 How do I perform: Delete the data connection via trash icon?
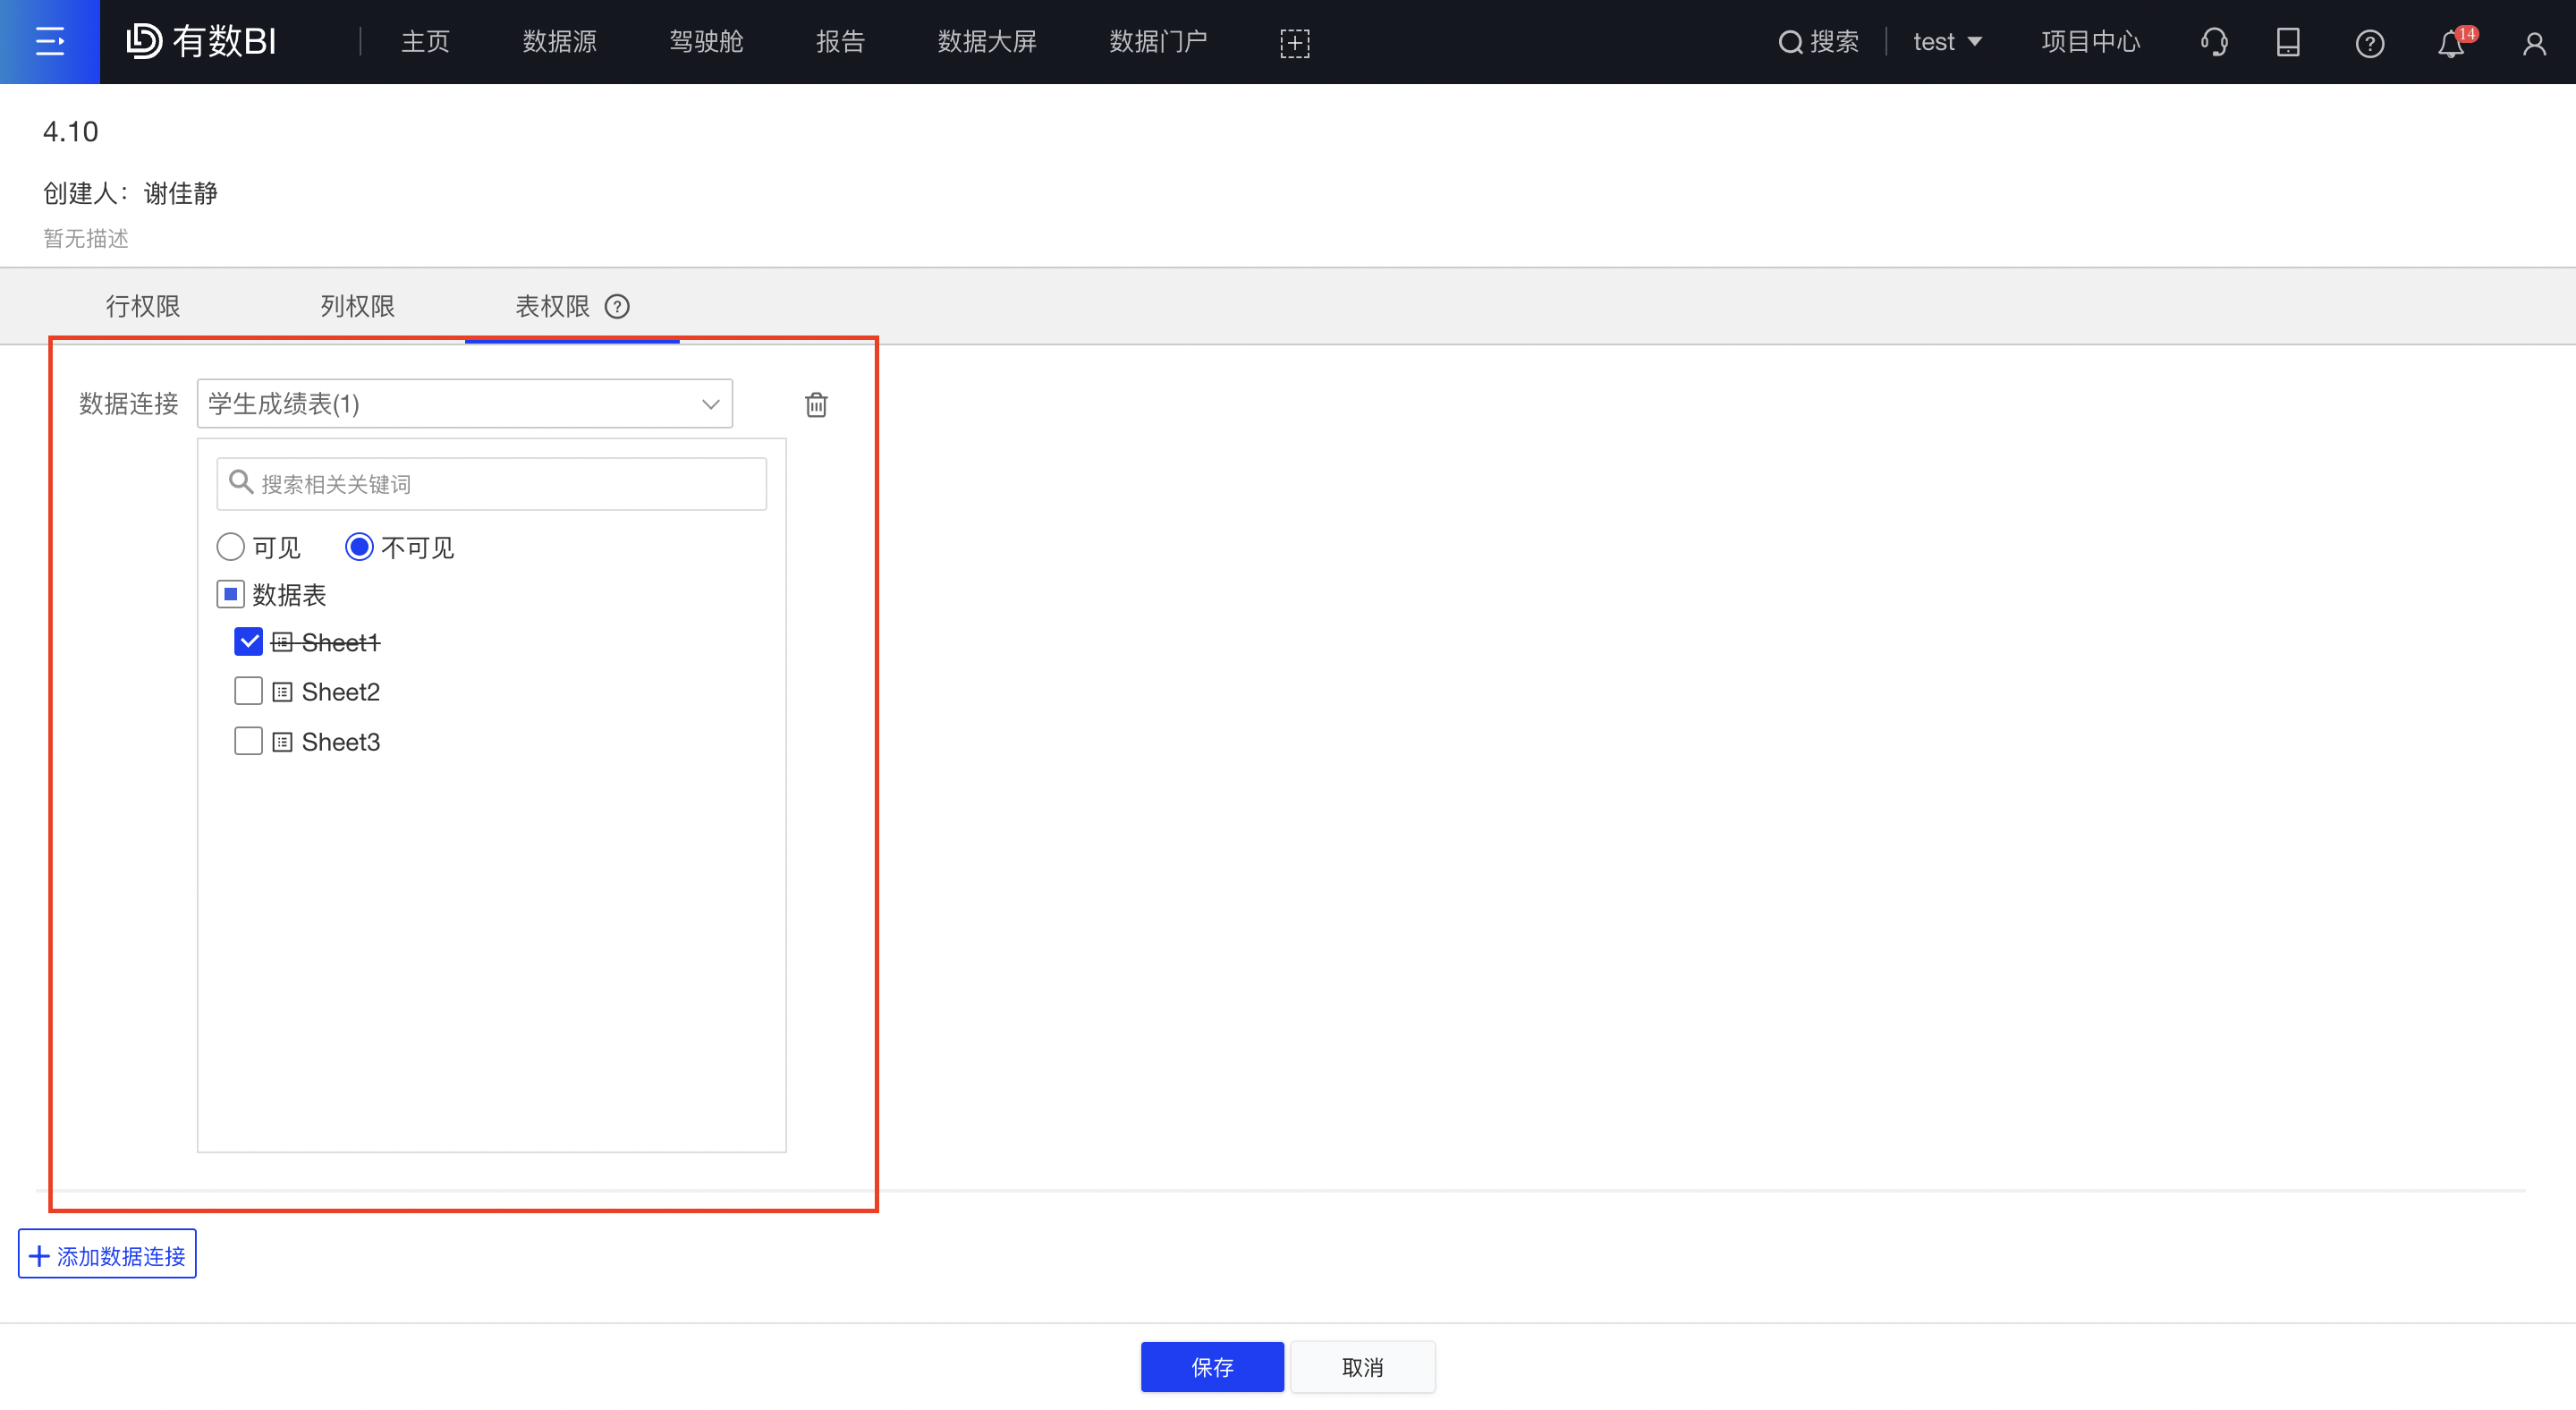pos(816,404)
